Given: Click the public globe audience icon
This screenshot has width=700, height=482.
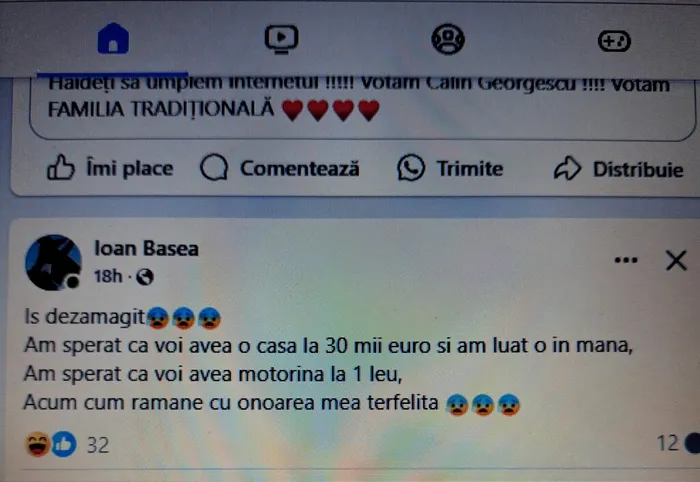Looking at the screenshot, I should [x=145, y=277].
